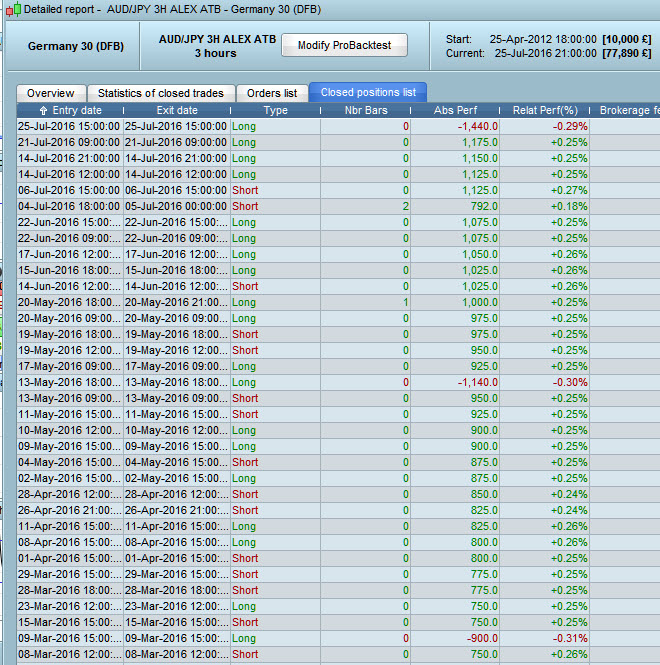
Task: Click the 792.0 Abs Perf value
Action: tap(484, 206)
